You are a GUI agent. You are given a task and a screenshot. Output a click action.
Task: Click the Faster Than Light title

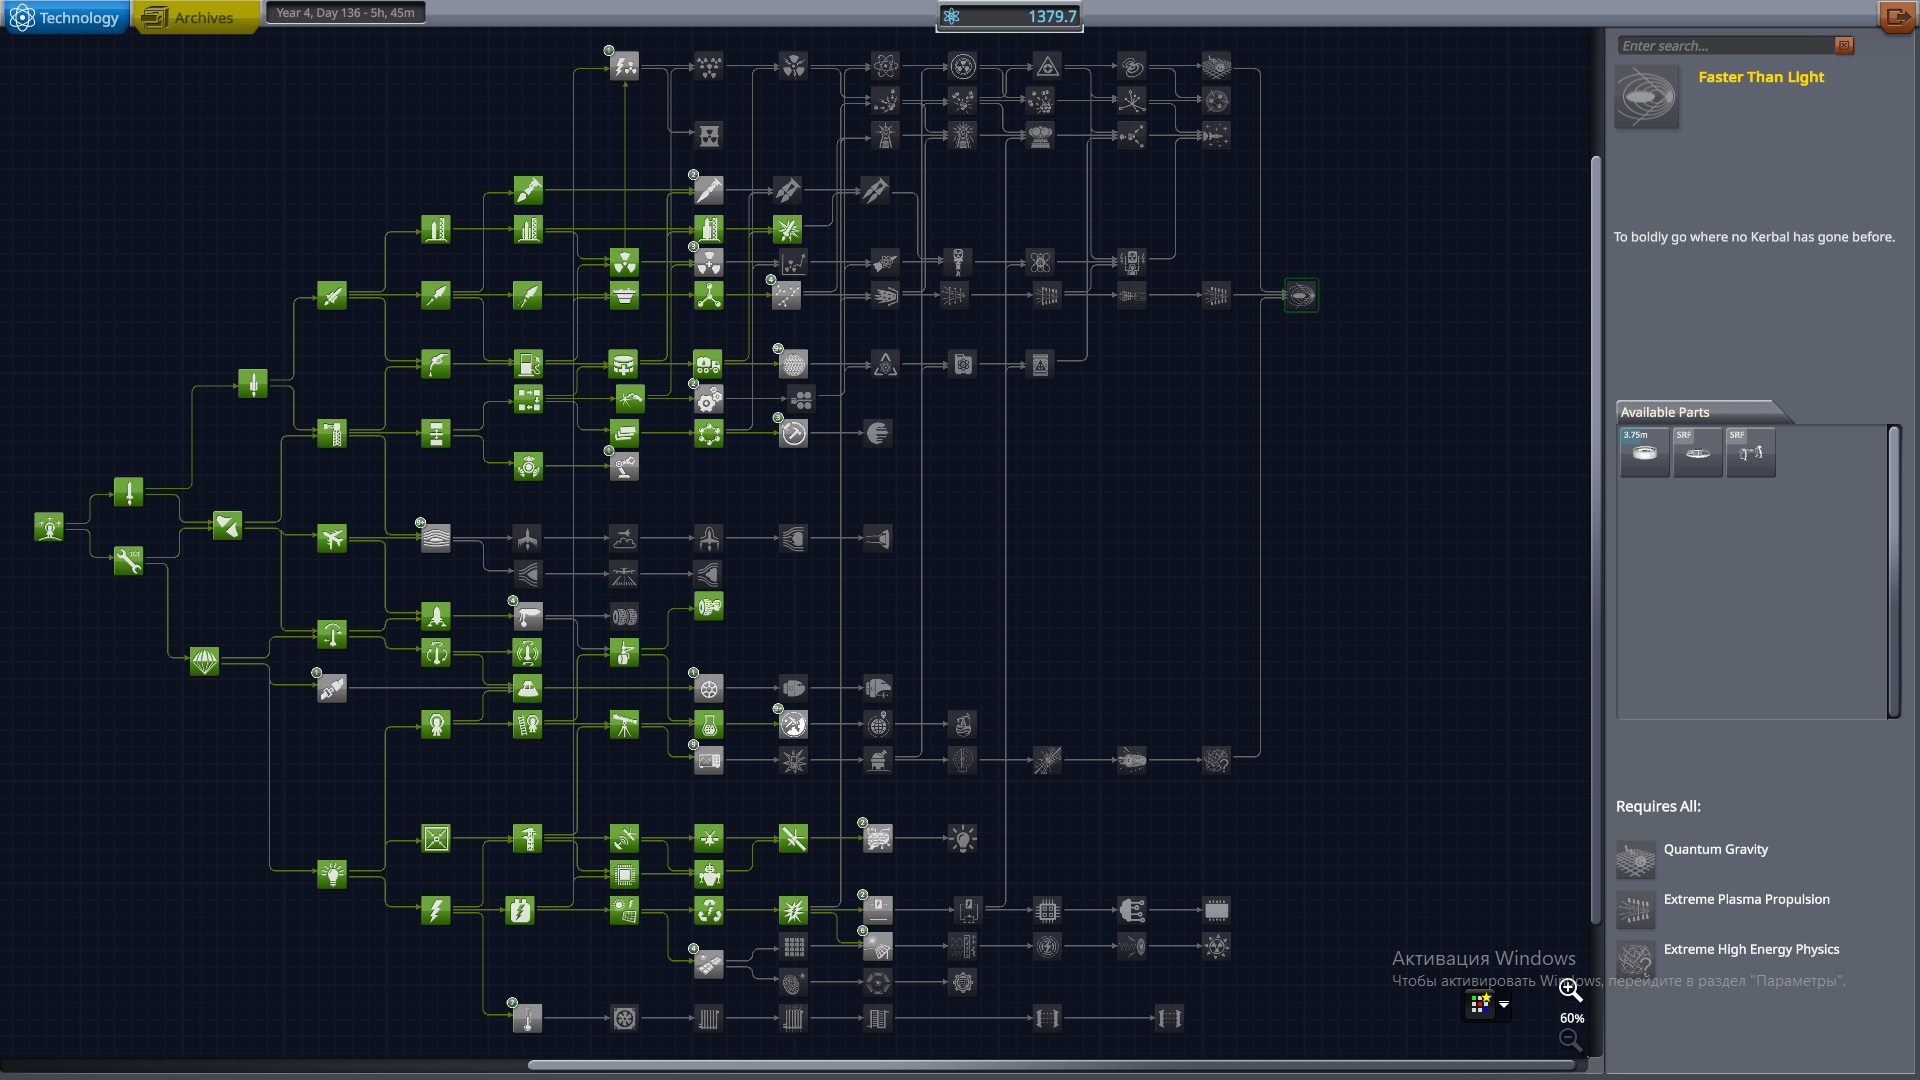1760,77
